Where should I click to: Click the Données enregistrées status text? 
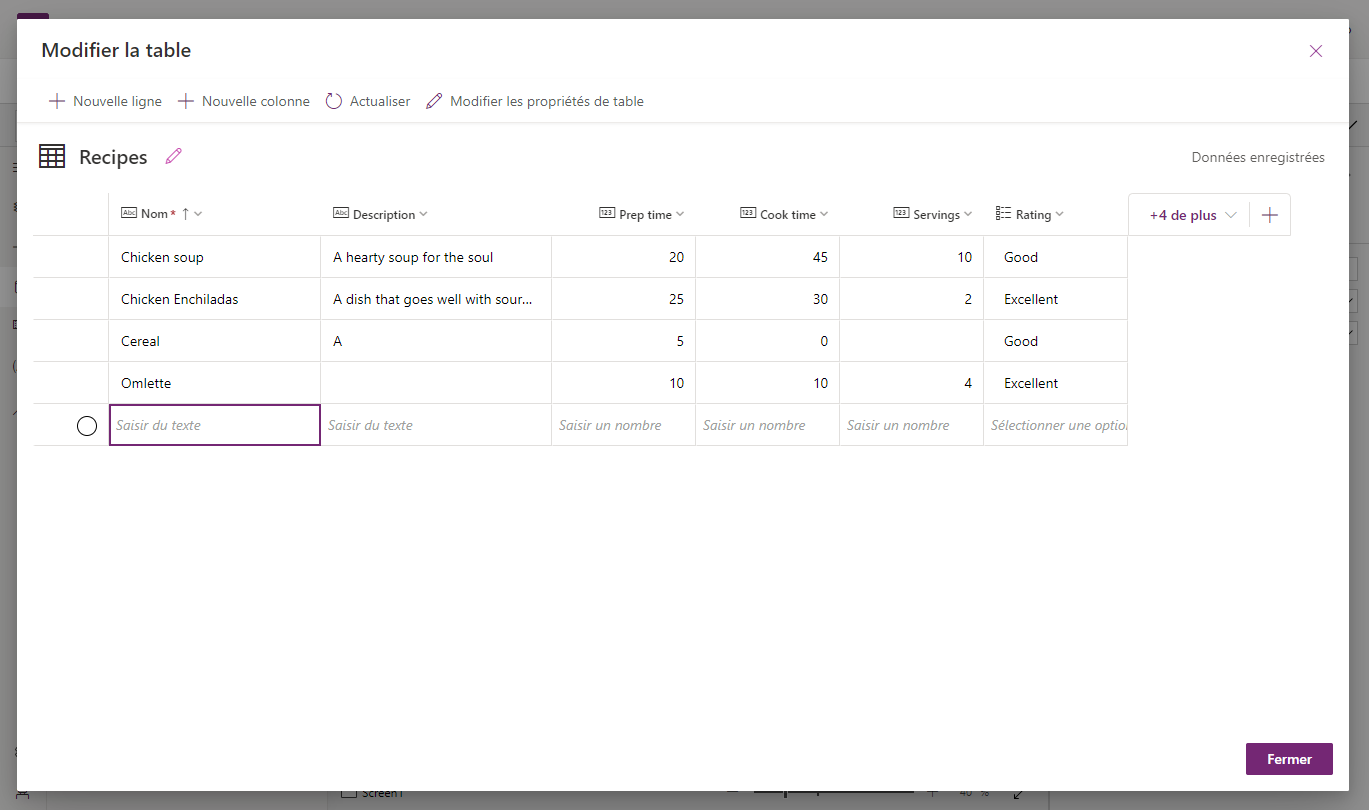[1258, 157]
